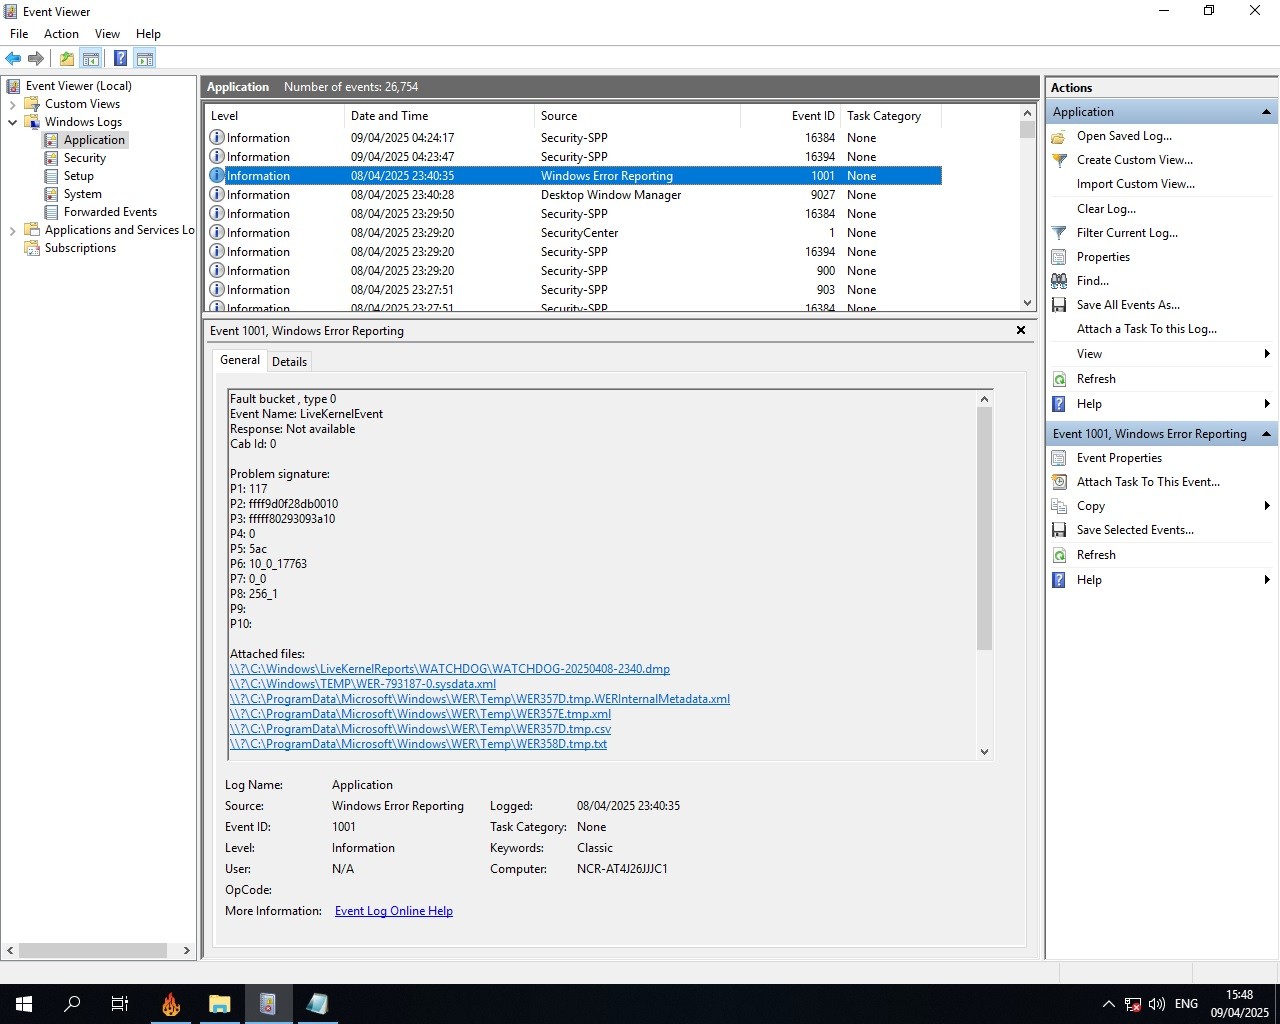Click Create Custom View funnel action

pos(1134,160)
